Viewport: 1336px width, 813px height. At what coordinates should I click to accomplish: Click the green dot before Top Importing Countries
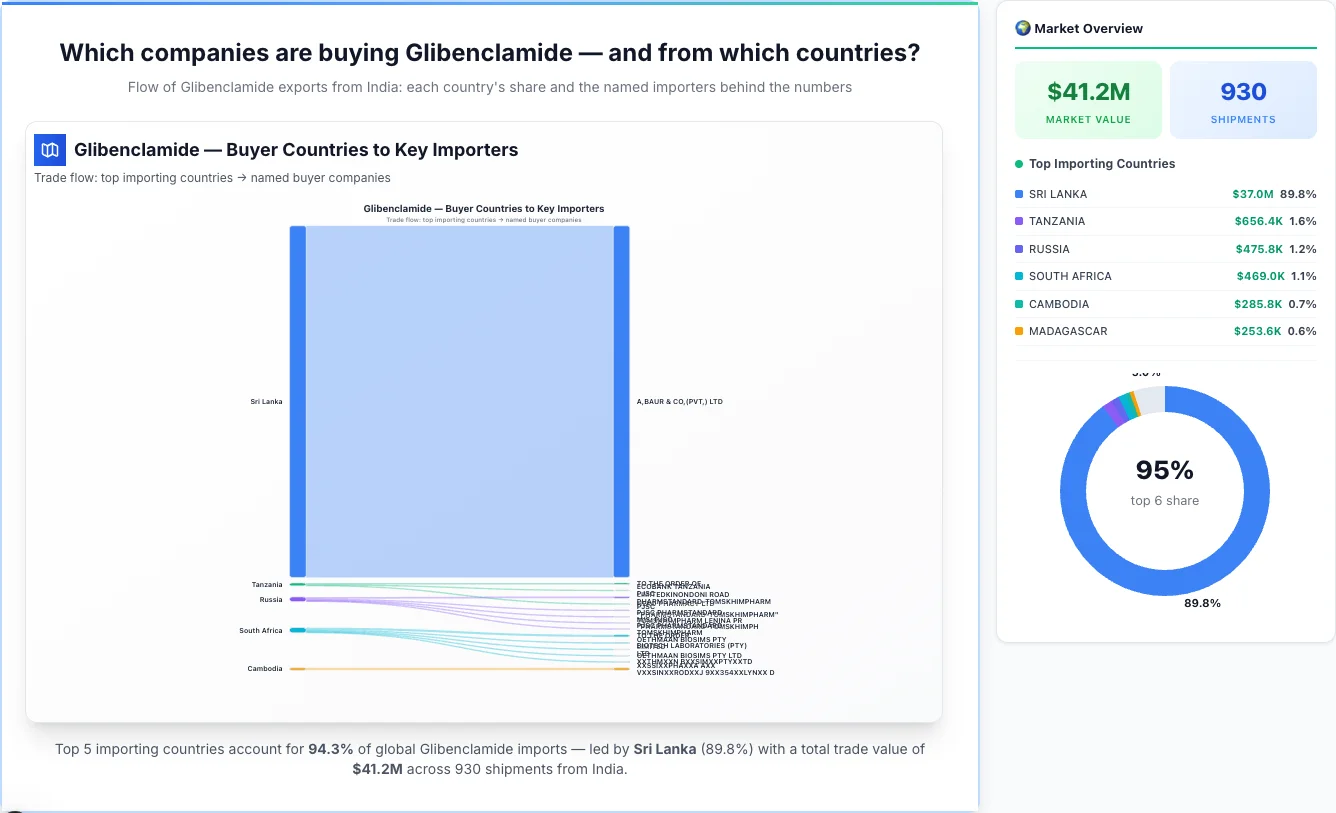[1017, 164]
